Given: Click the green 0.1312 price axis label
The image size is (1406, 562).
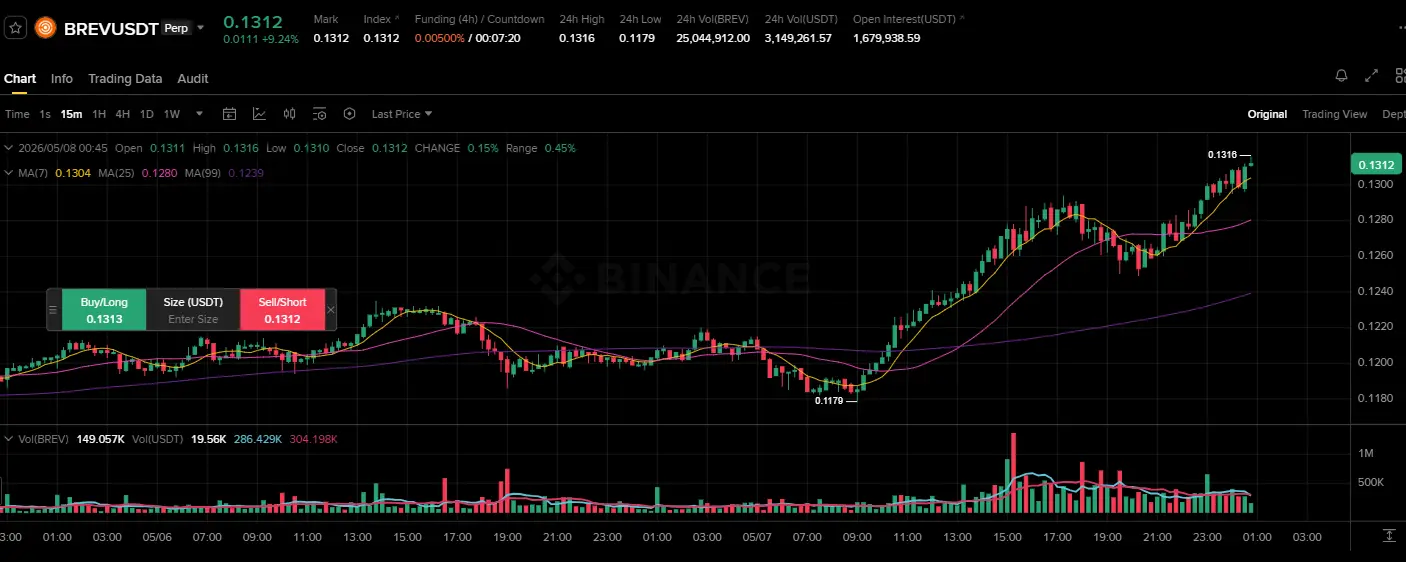Looking at the screenshot, I should pos(1376,164).
